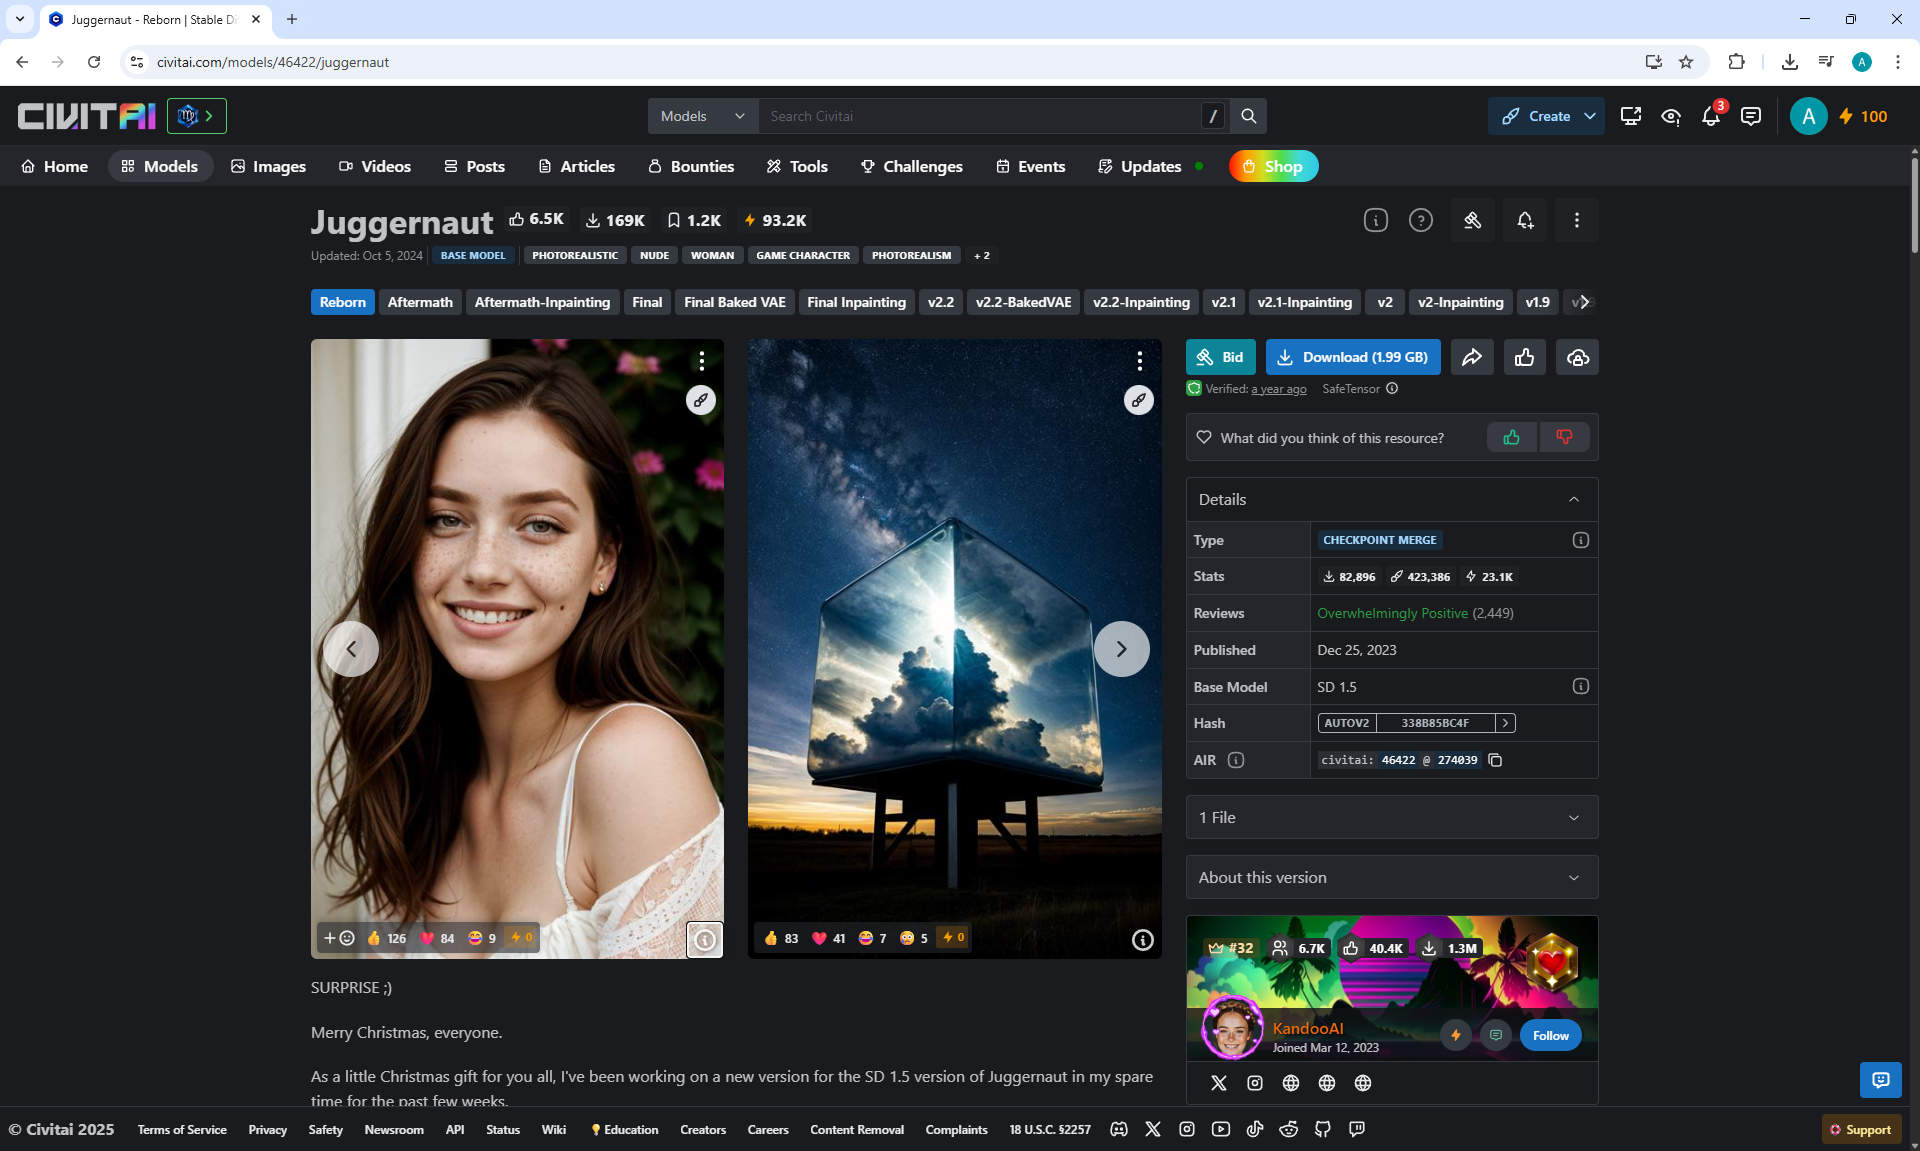Click the Download (1.99 GB) button
Image resolution: width=1920 pixels, height=1151 pixels.
coord(1353,357)
